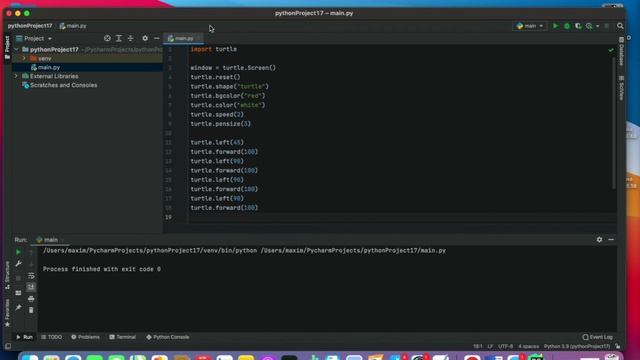Image resolution: width=640 pixels, height=360 pixels.
Task: Open 4 spaces indent settings
Action: [x=529, y=346]
